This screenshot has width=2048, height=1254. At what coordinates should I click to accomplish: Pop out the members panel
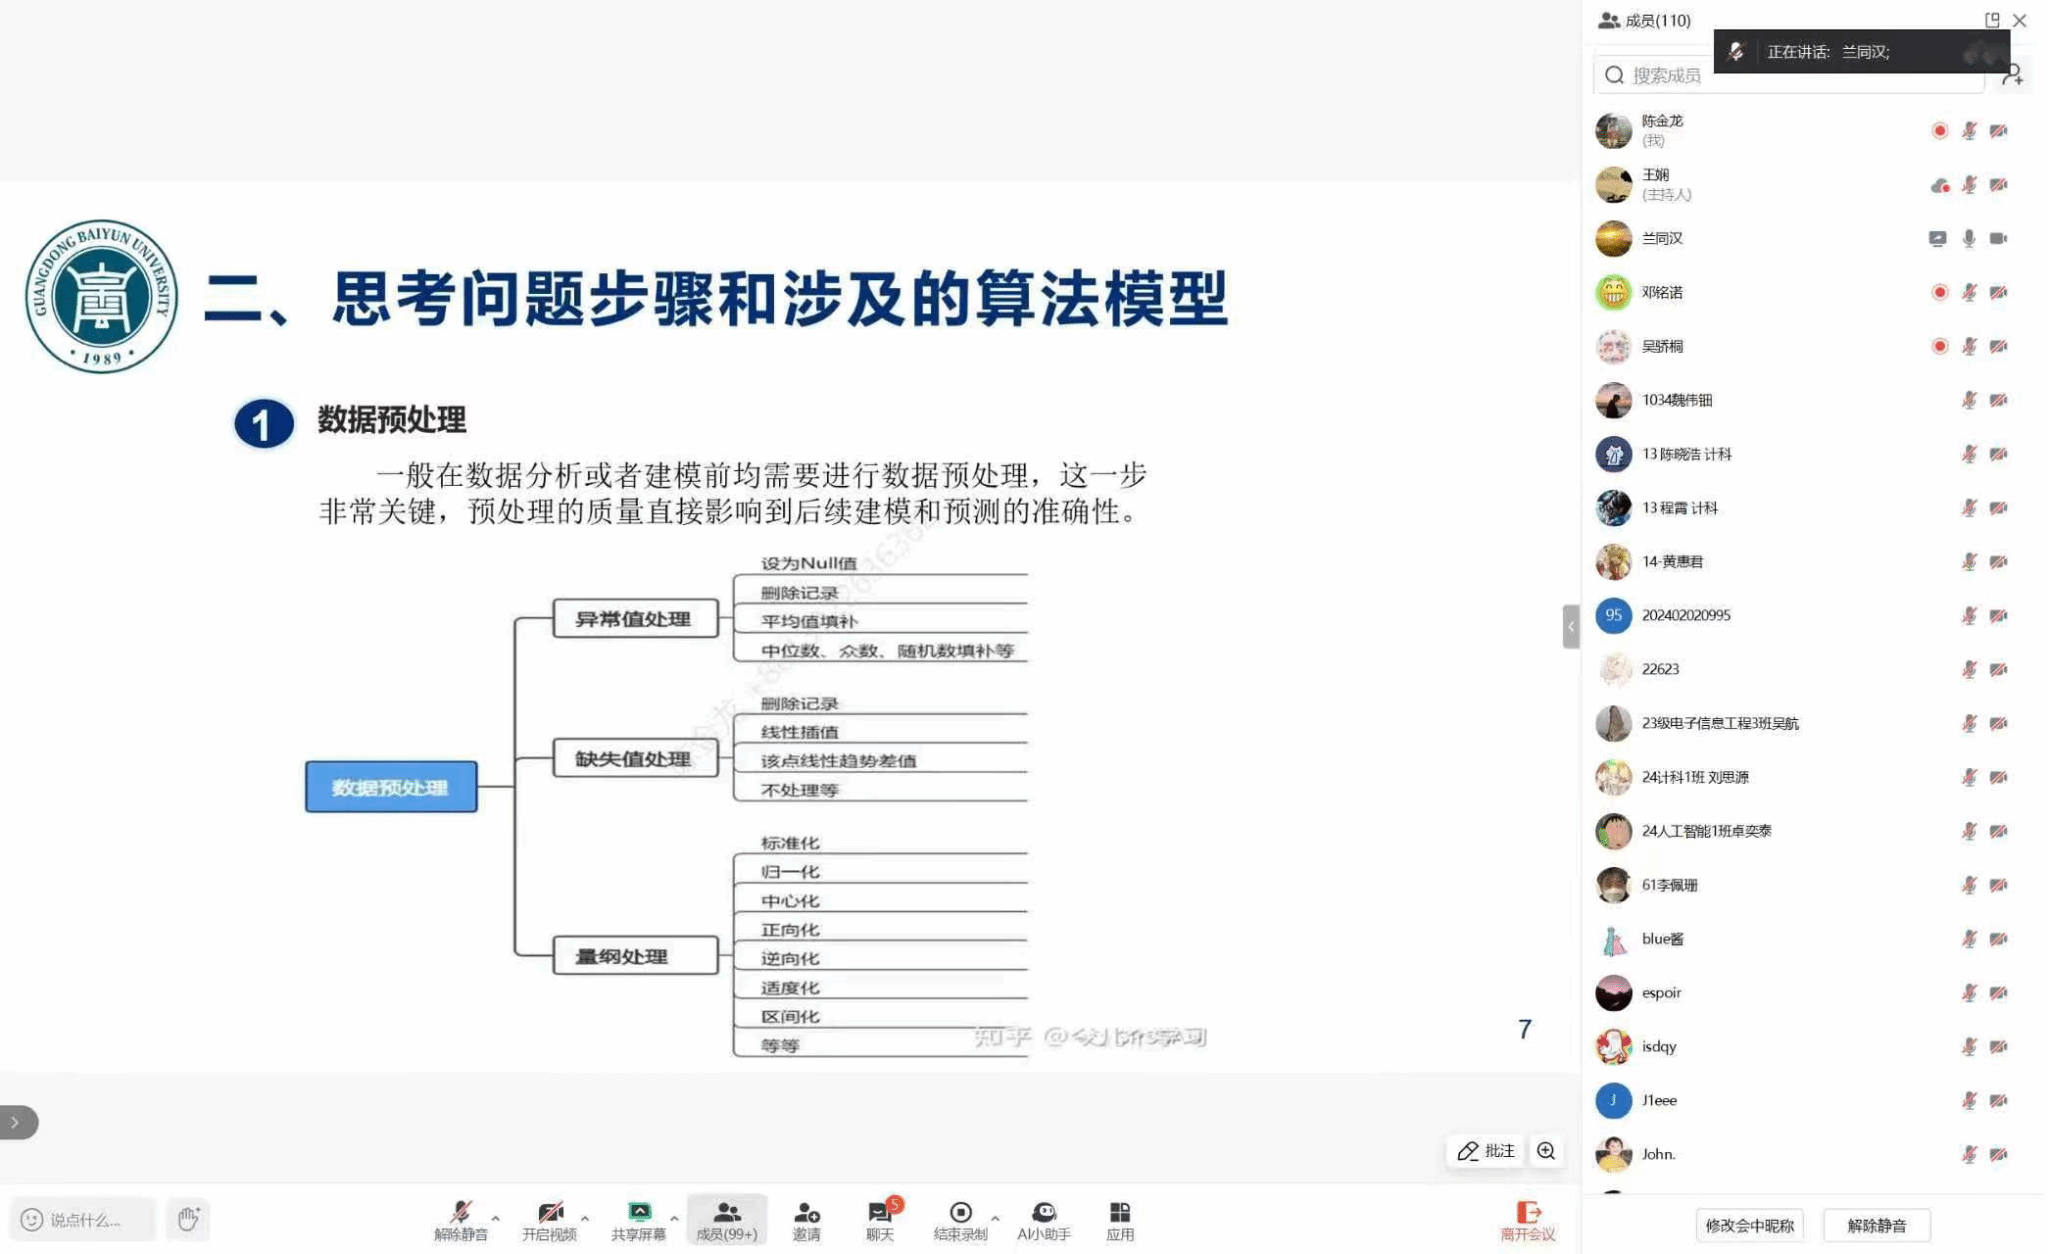pos(1993,20)
